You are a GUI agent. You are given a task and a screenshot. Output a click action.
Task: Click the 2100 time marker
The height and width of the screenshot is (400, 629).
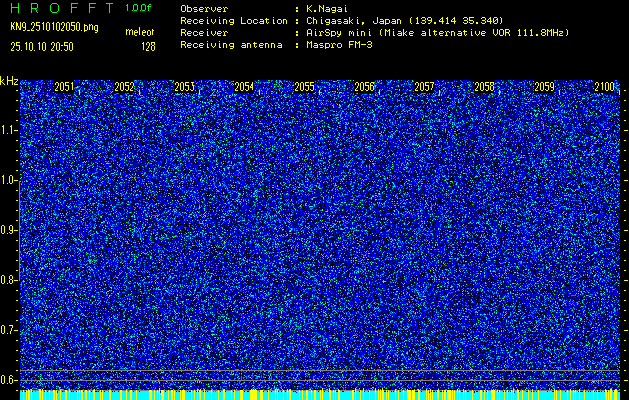[x=604, y=88]
